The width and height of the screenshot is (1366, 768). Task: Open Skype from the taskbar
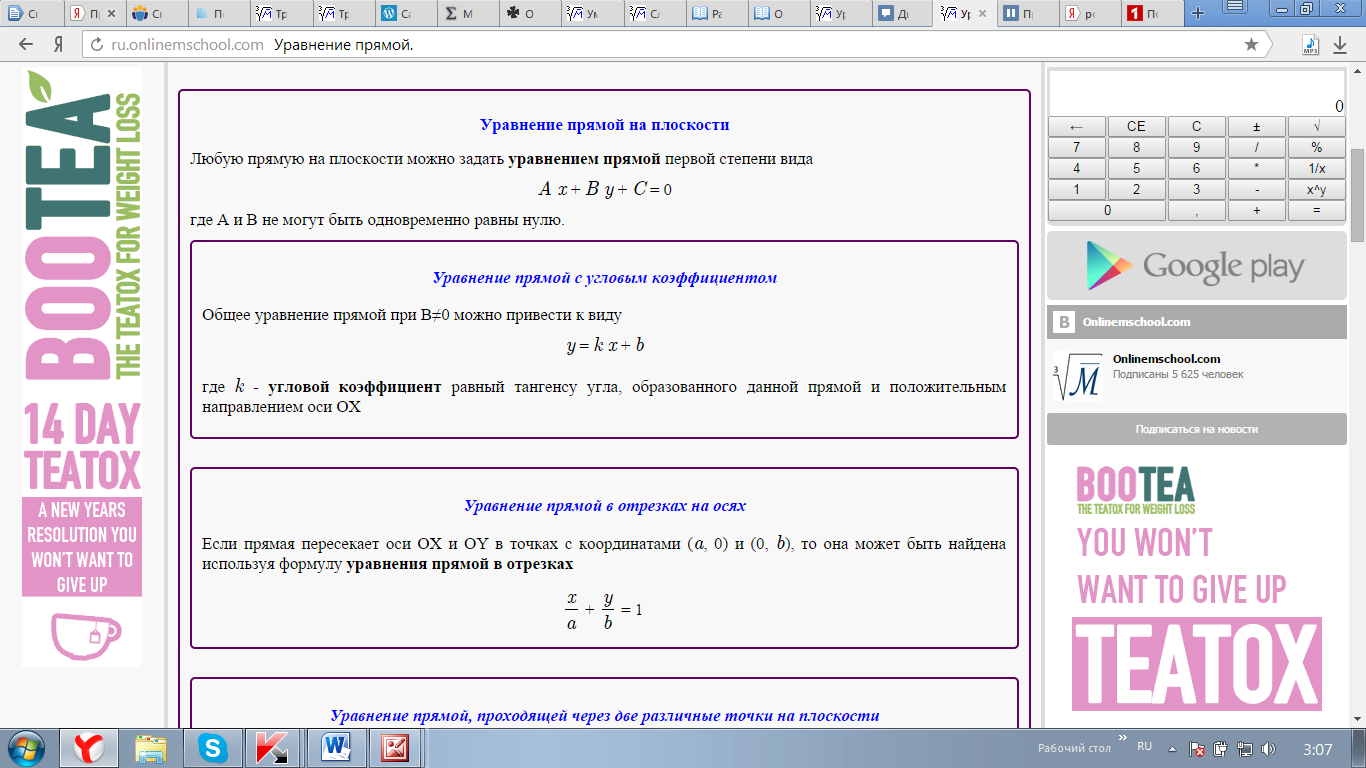click(x=212, y=748)
